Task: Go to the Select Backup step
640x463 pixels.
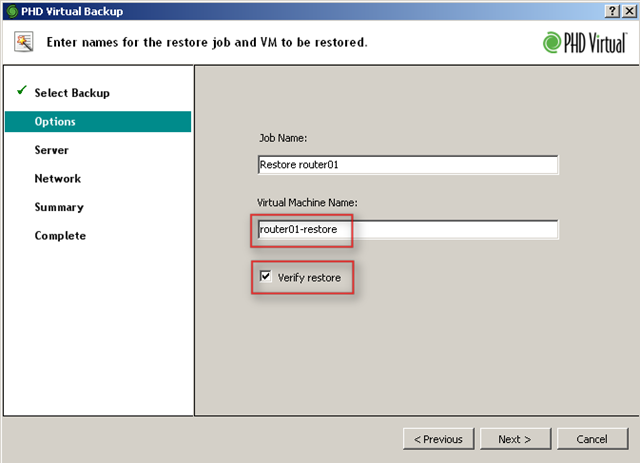Action: (x=72, y=93)
